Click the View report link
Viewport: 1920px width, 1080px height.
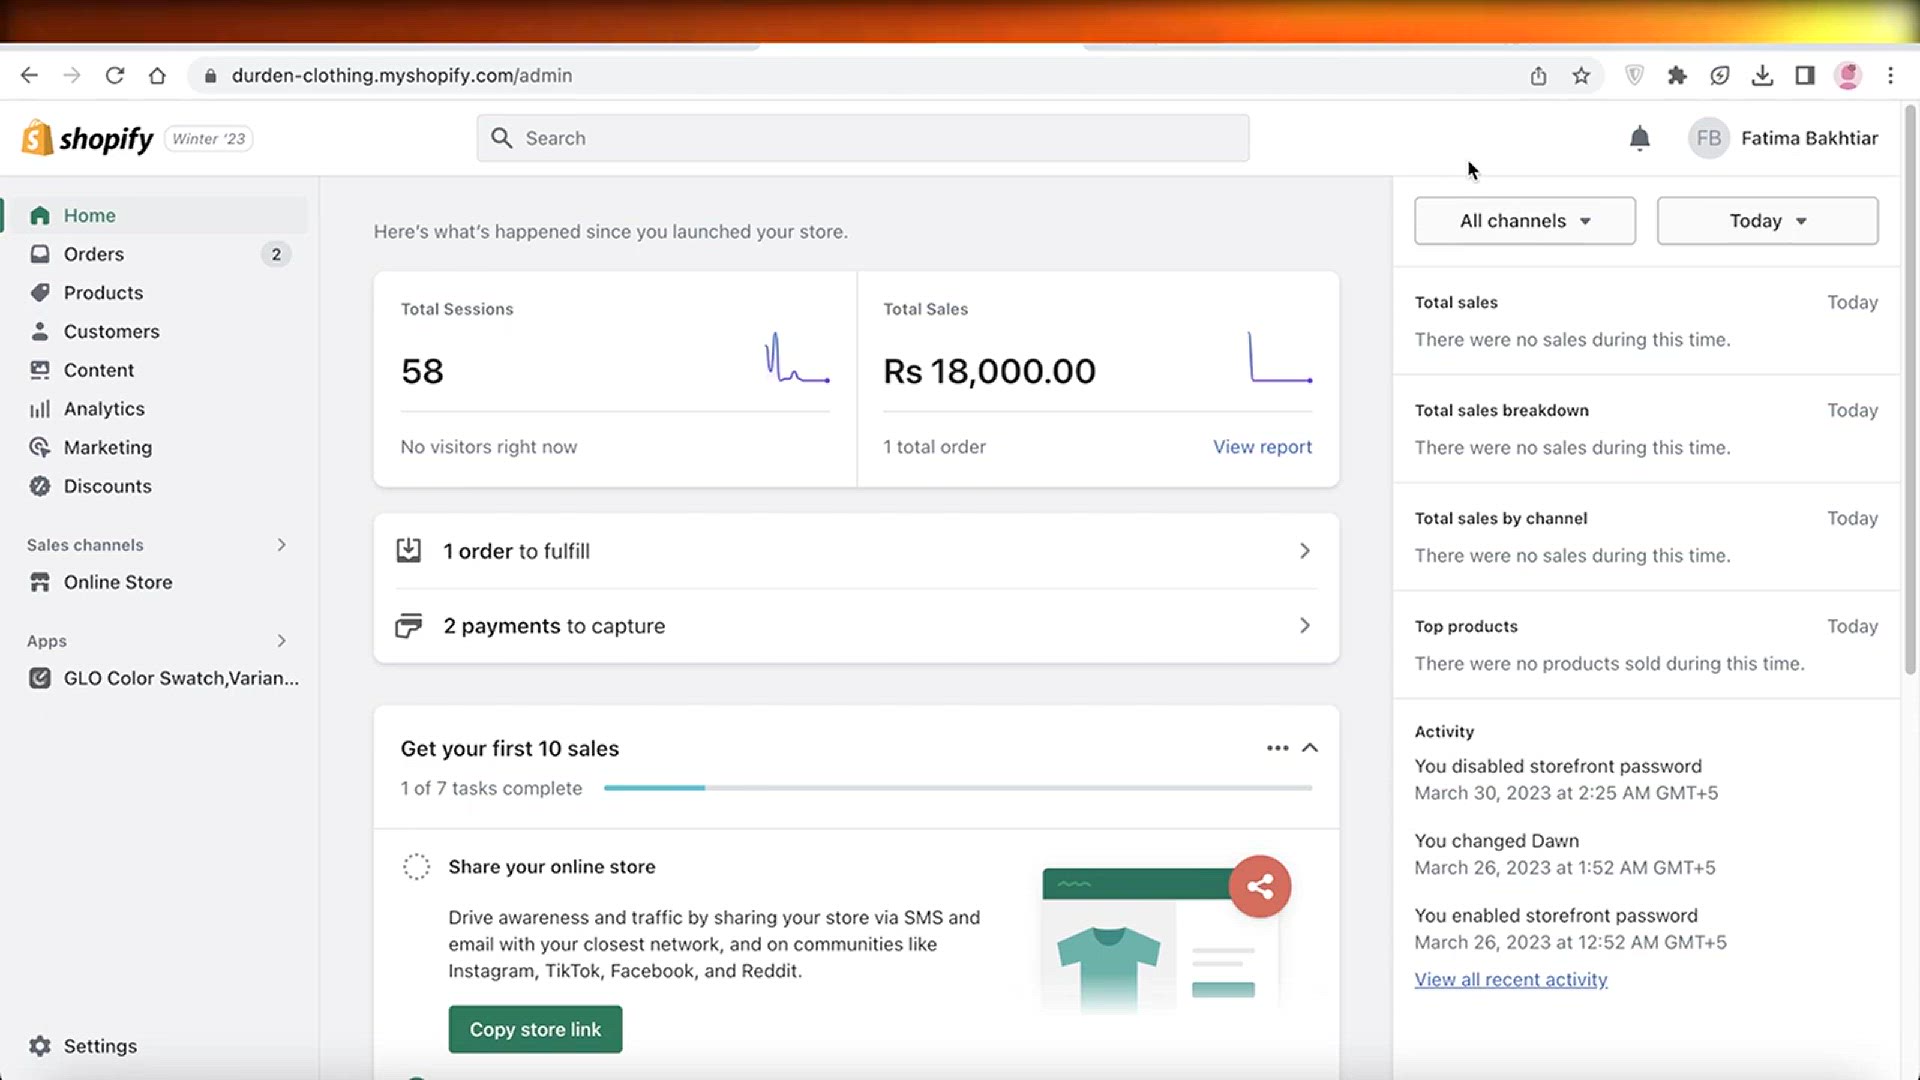click(1262, 447)
